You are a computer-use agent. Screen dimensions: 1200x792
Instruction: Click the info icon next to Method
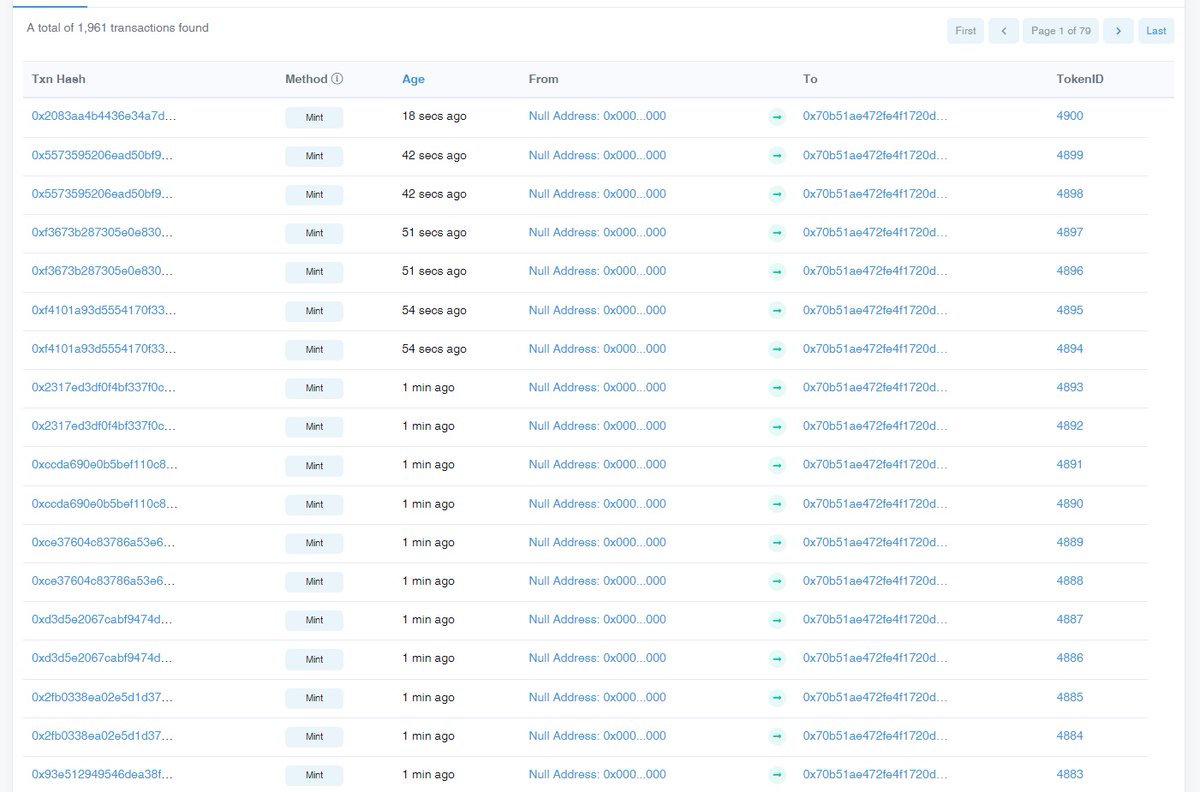click(337, 79)
